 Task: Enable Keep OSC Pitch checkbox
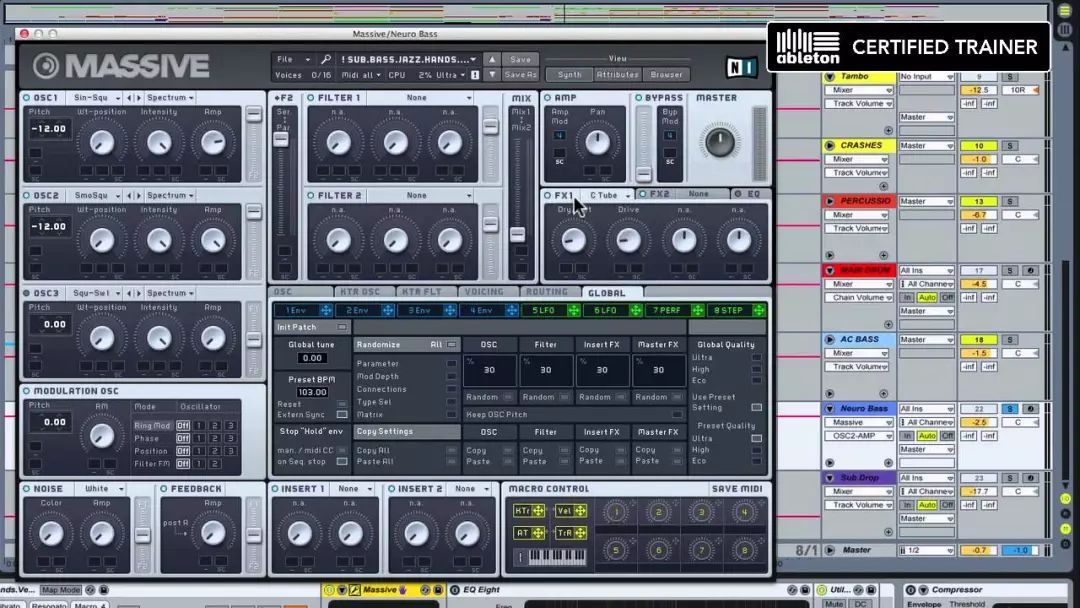(x=677, y=414)
